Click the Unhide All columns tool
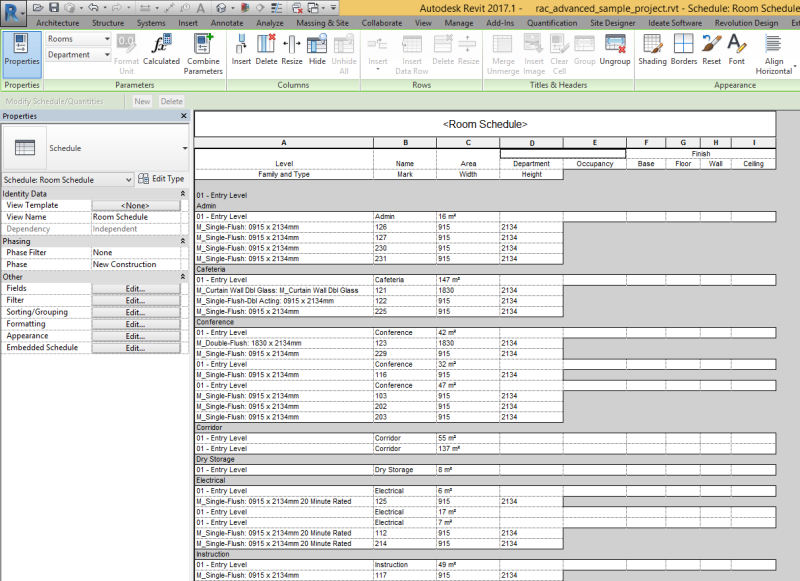Image resolution: width=800 pixels, height=581 pixels. [x=347, y=52]
